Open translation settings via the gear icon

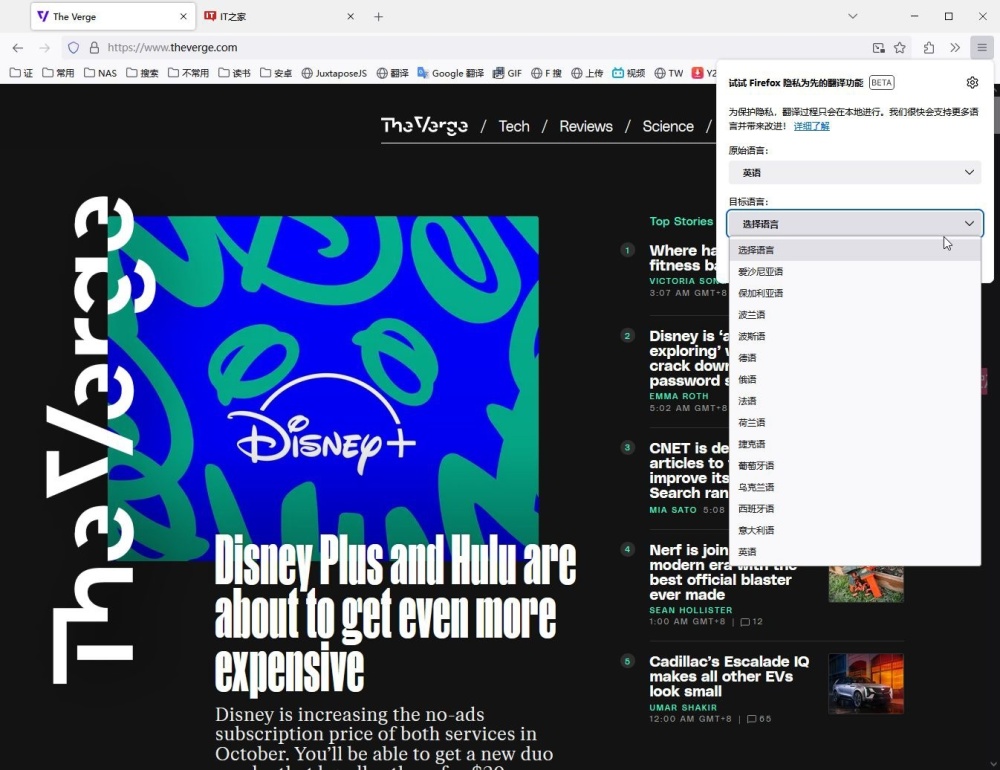pos(971,82)
